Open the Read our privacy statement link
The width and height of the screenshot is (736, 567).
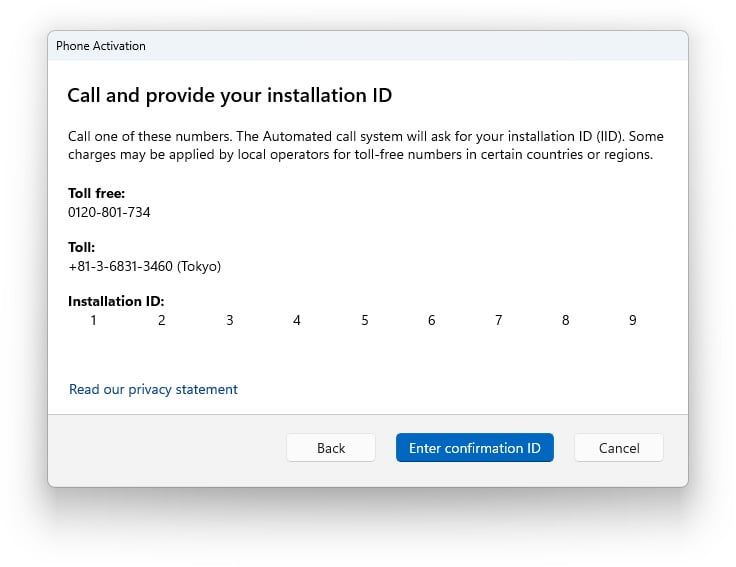pos(153,389)
